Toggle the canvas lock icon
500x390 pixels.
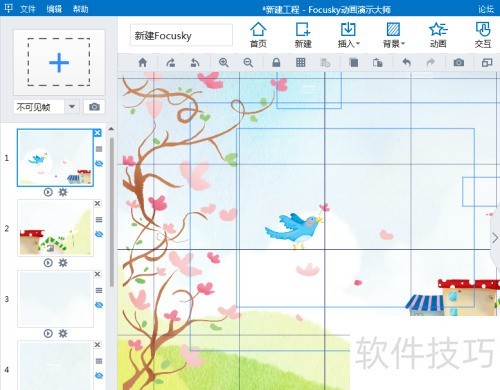pos(276,62)
